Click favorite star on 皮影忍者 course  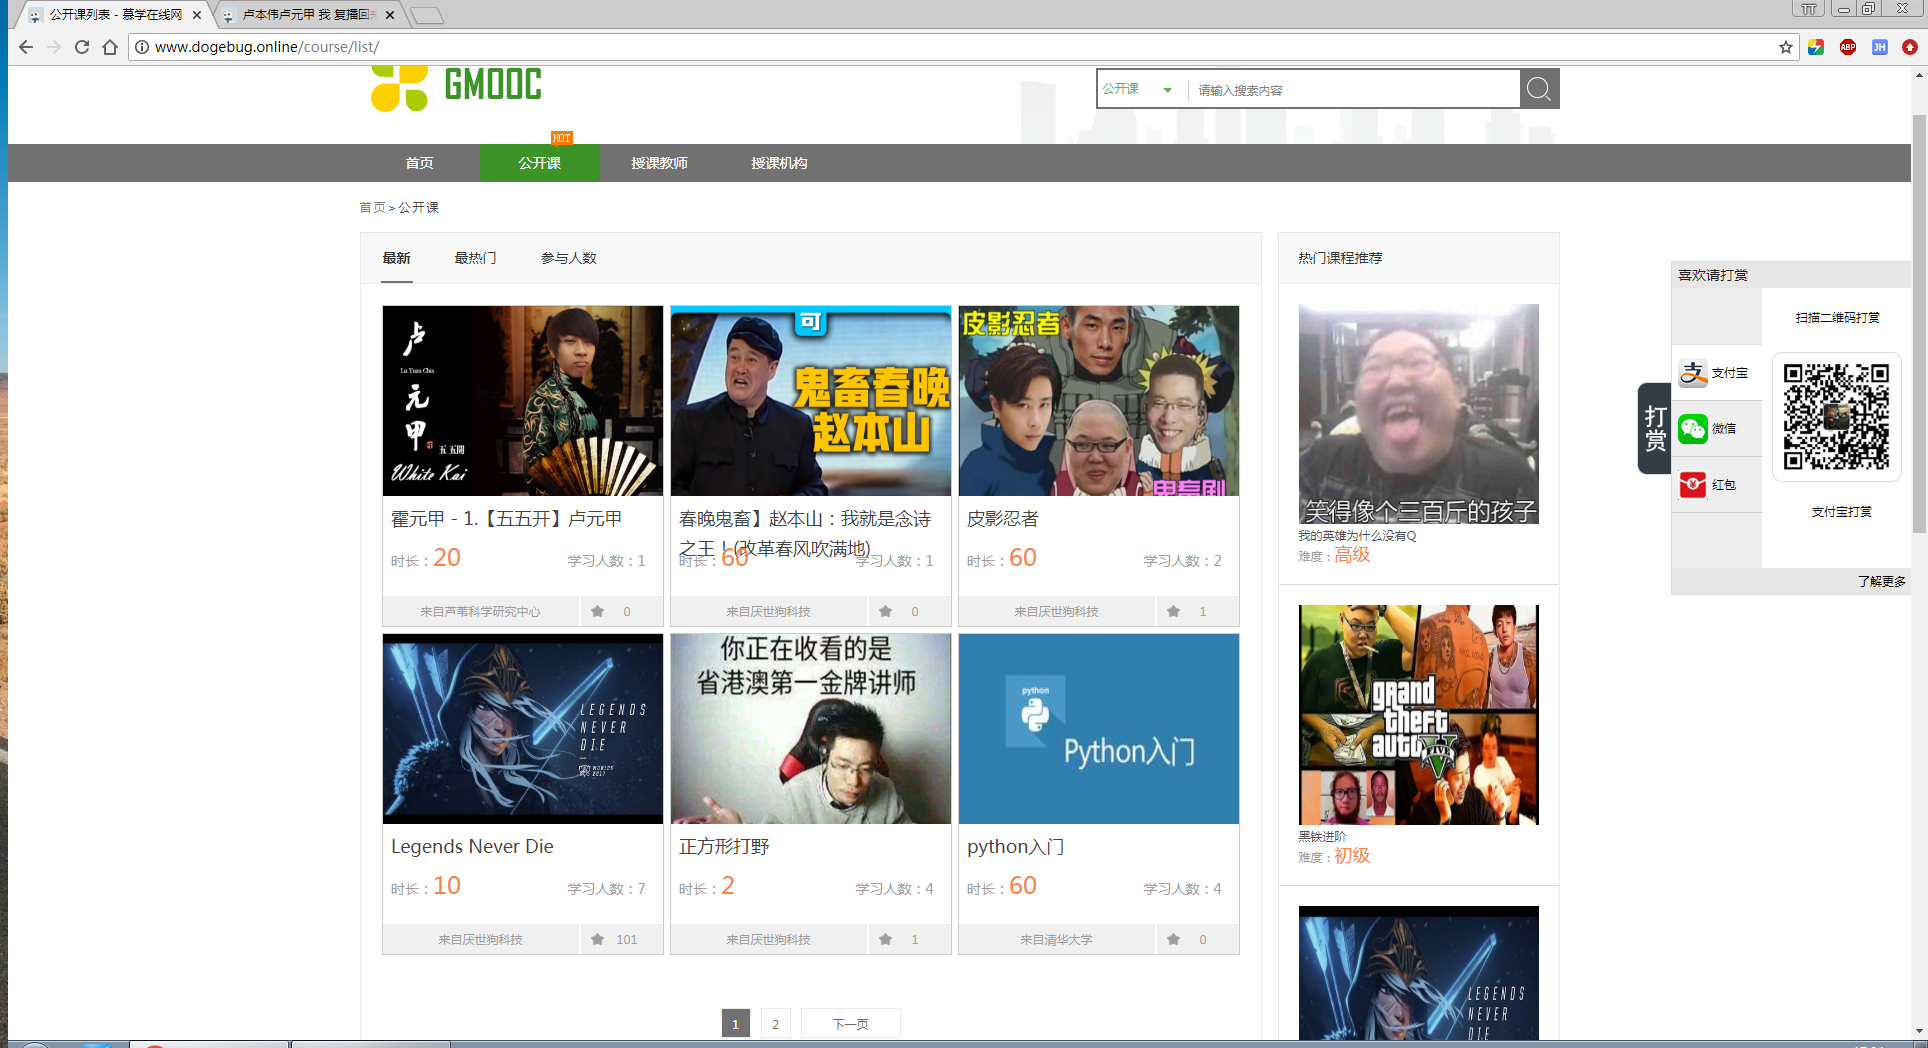tap(1173, 611)
